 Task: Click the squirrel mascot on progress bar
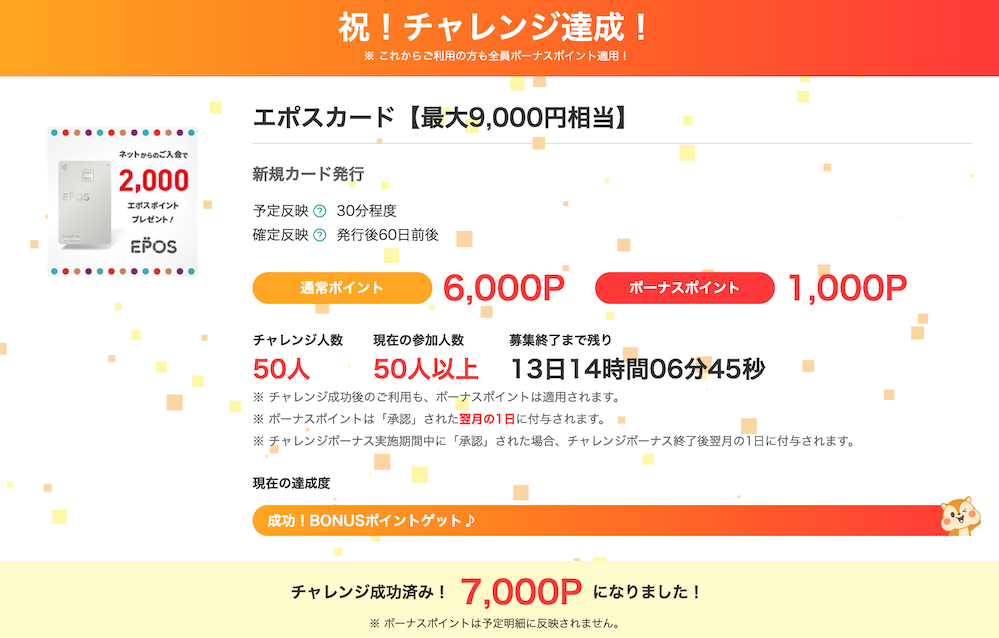(961, 516)
